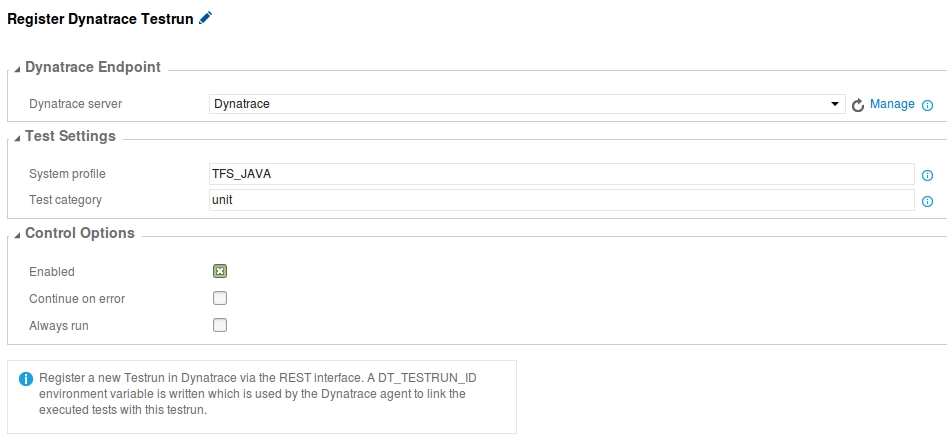The width and height of the screenshot is (947, 438).
Task: Click the blue info icon in the description box
Action: (26, 379)
